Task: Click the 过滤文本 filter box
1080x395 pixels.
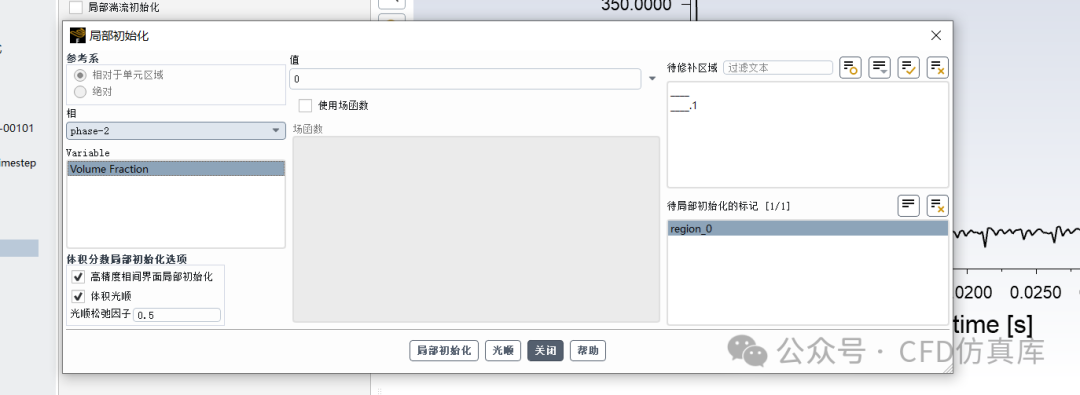Action: pos(778,68)
